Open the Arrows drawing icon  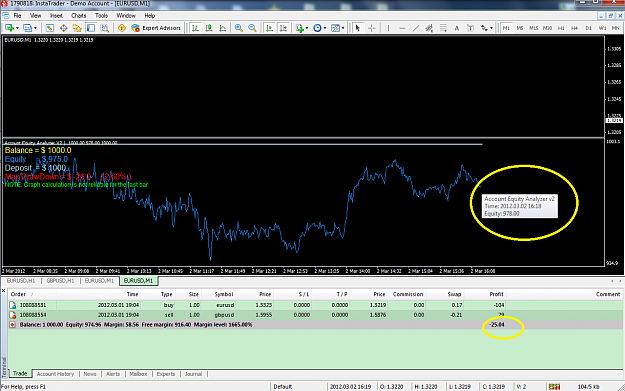484,28
